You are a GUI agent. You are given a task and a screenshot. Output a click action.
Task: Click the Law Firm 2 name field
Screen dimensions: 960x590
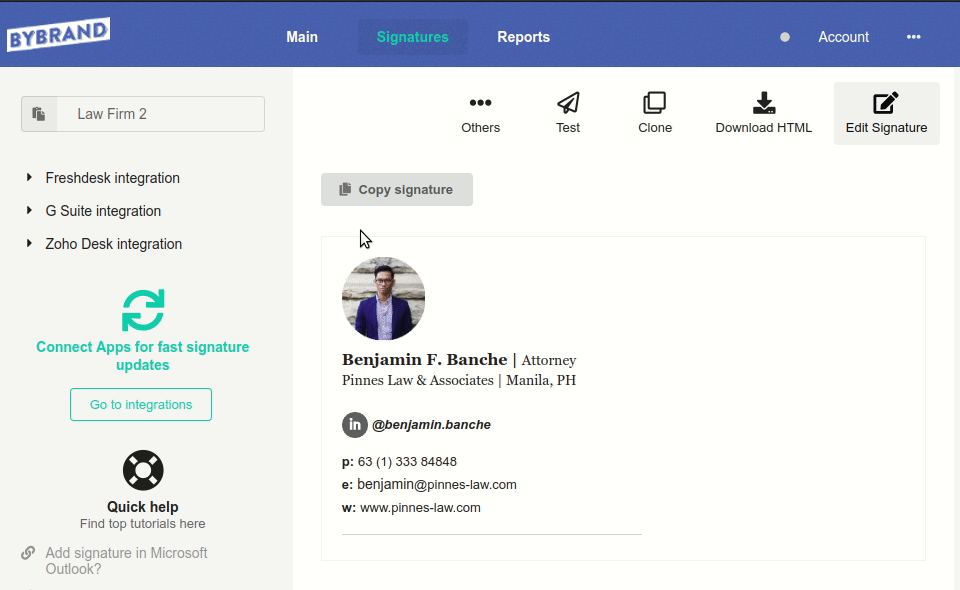pyautogui.click(x=160, y=114)
